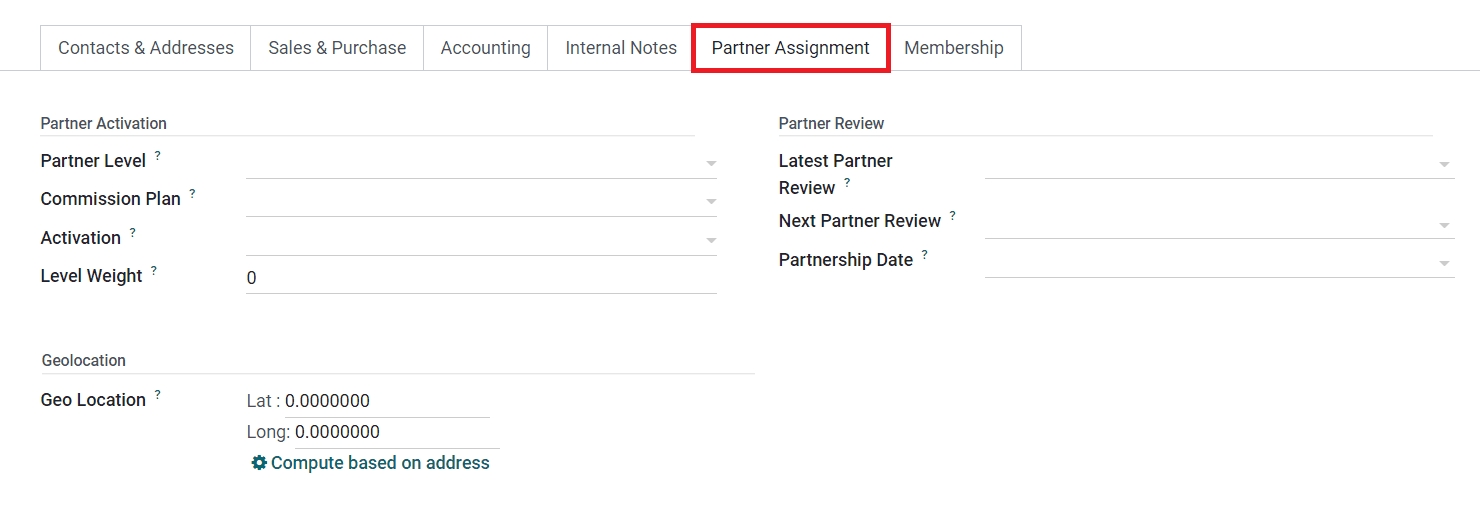
Task: Click the help icon beside Next Partner Review
Action: coord(952,216)
